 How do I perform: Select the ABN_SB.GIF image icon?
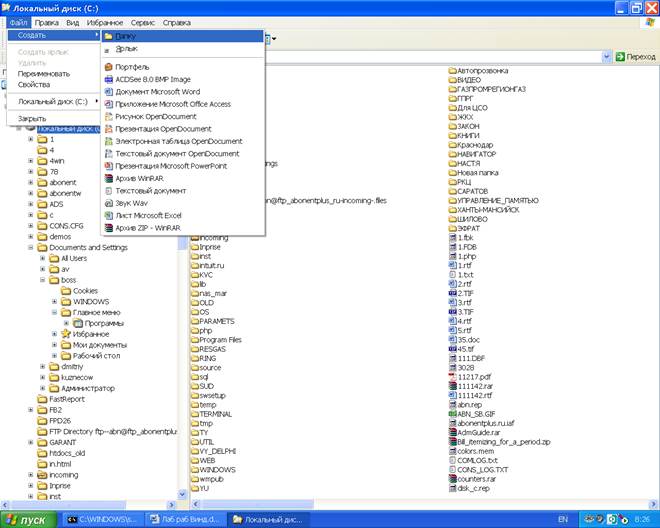coord(452,414)
